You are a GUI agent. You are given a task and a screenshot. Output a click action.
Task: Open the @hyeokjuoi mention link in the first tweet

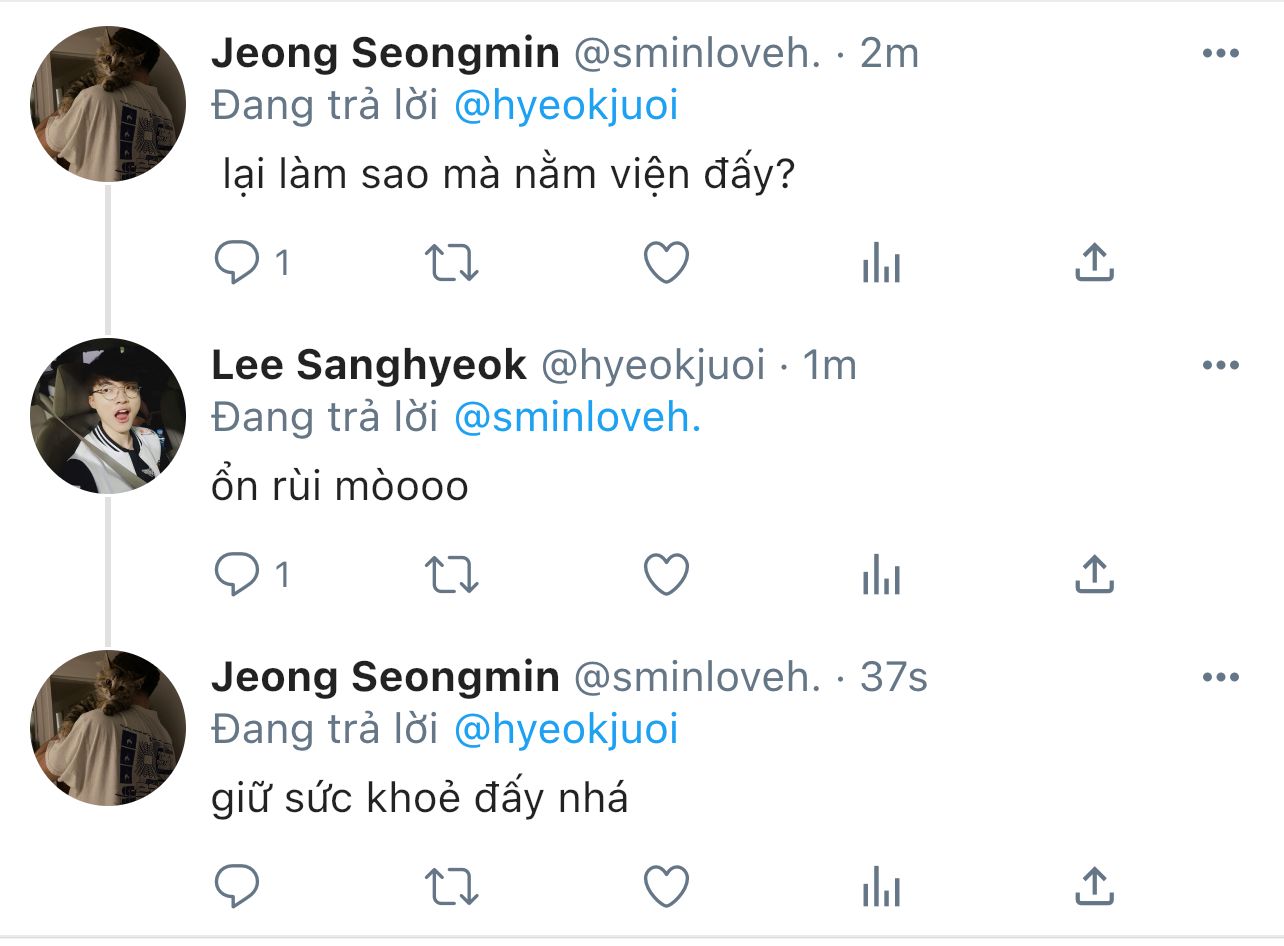click(565, 106)
